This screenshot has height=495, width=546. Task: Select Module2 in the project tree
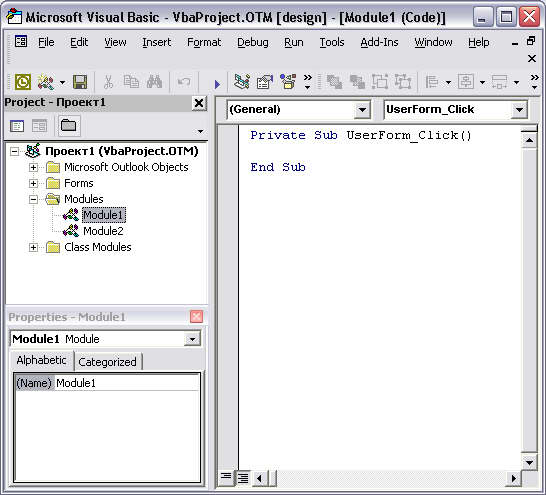coord(103,231)
